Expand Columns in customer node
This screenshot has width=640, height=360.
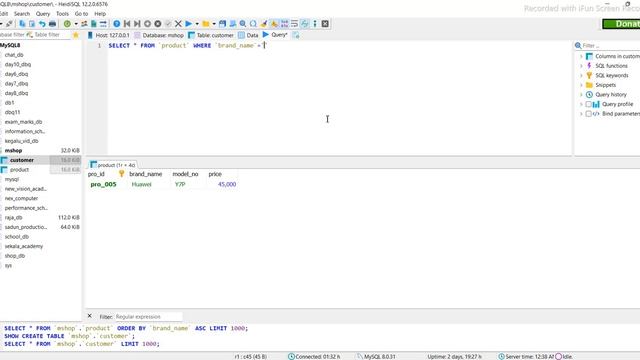(581, 56)
